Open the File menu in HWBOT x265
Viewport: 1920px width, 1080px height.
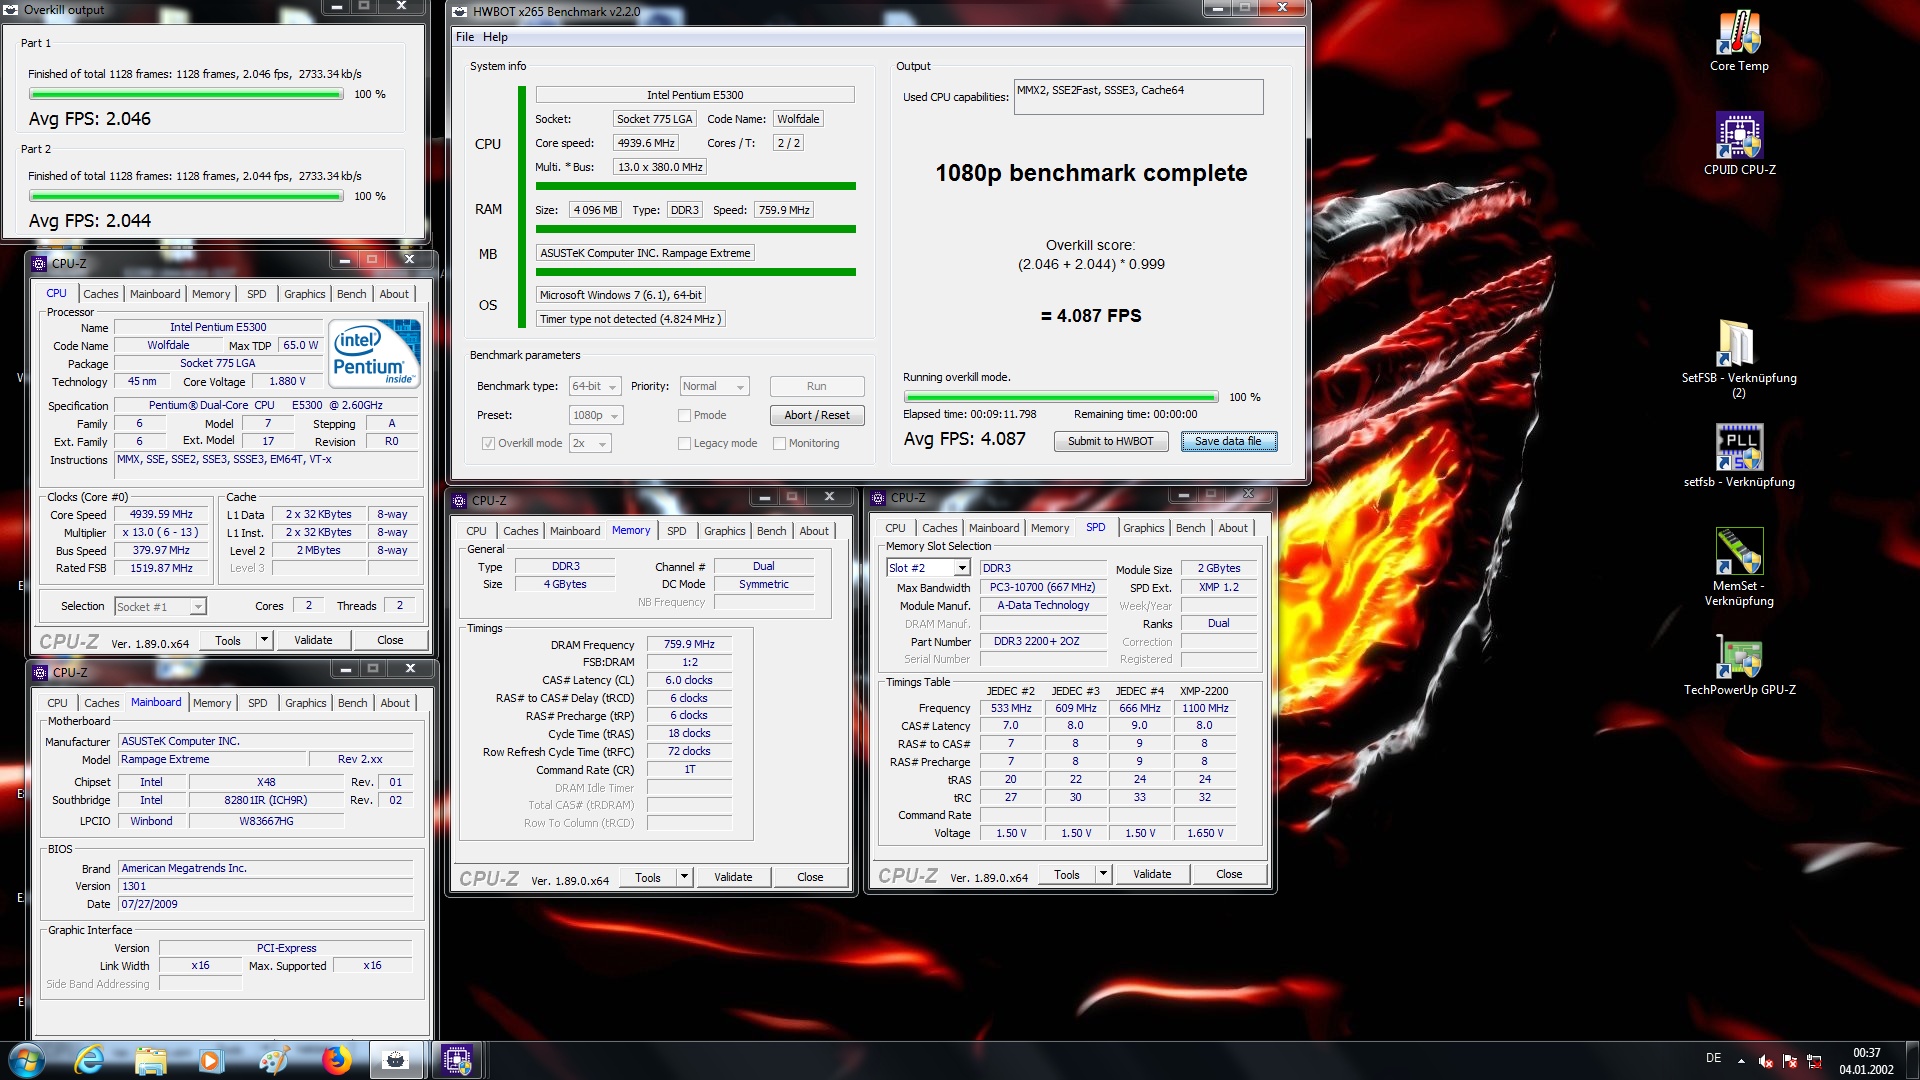coord(465,37)
